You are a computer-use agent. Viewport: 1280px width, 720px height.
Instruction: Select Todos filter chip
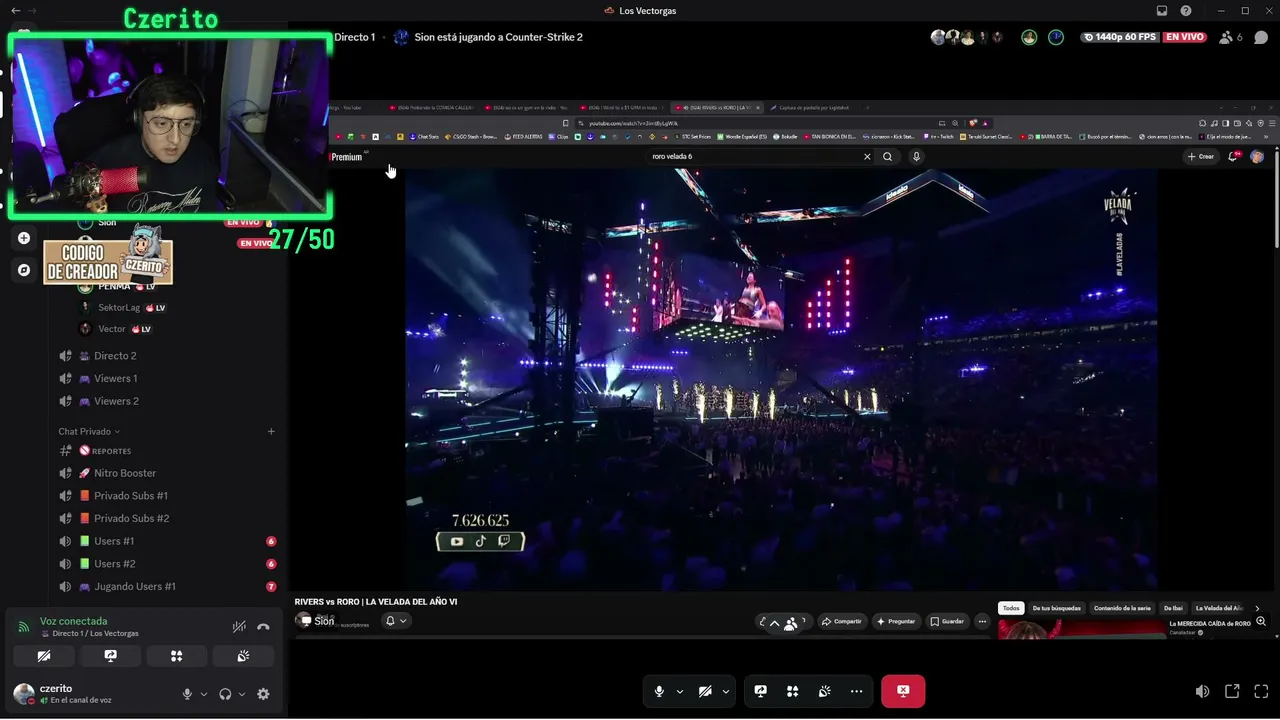tap(1012, 608)
